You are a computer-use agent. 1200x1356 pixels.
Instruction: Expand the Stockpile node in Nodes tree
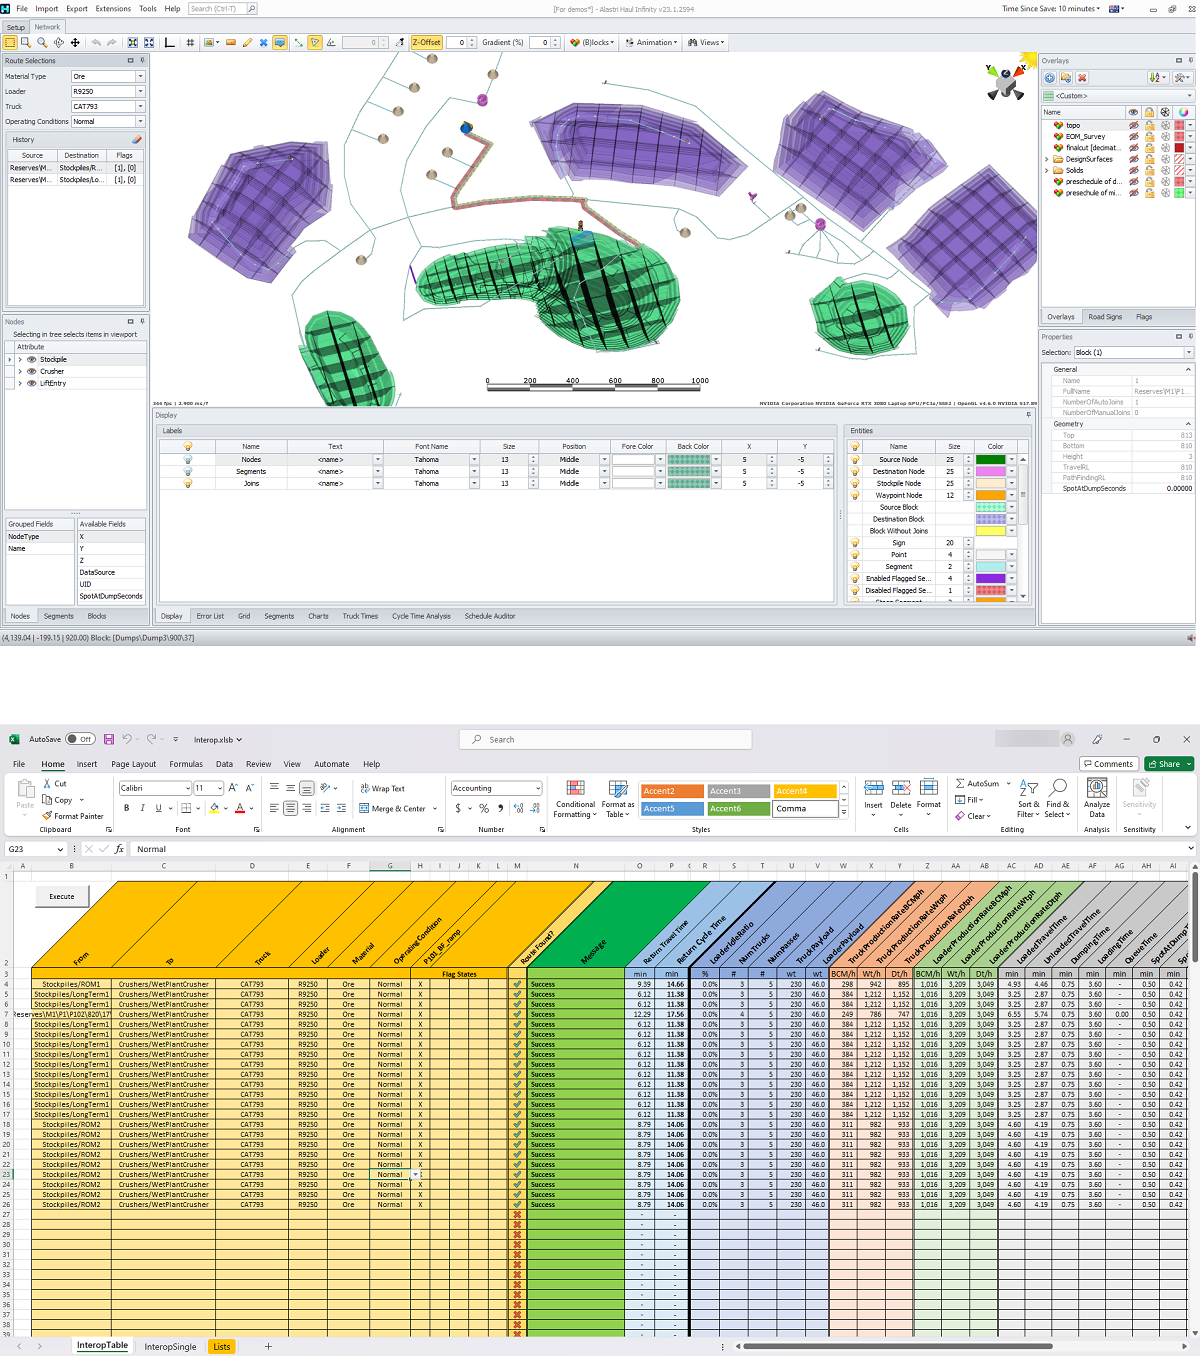[x=20, y=359]
